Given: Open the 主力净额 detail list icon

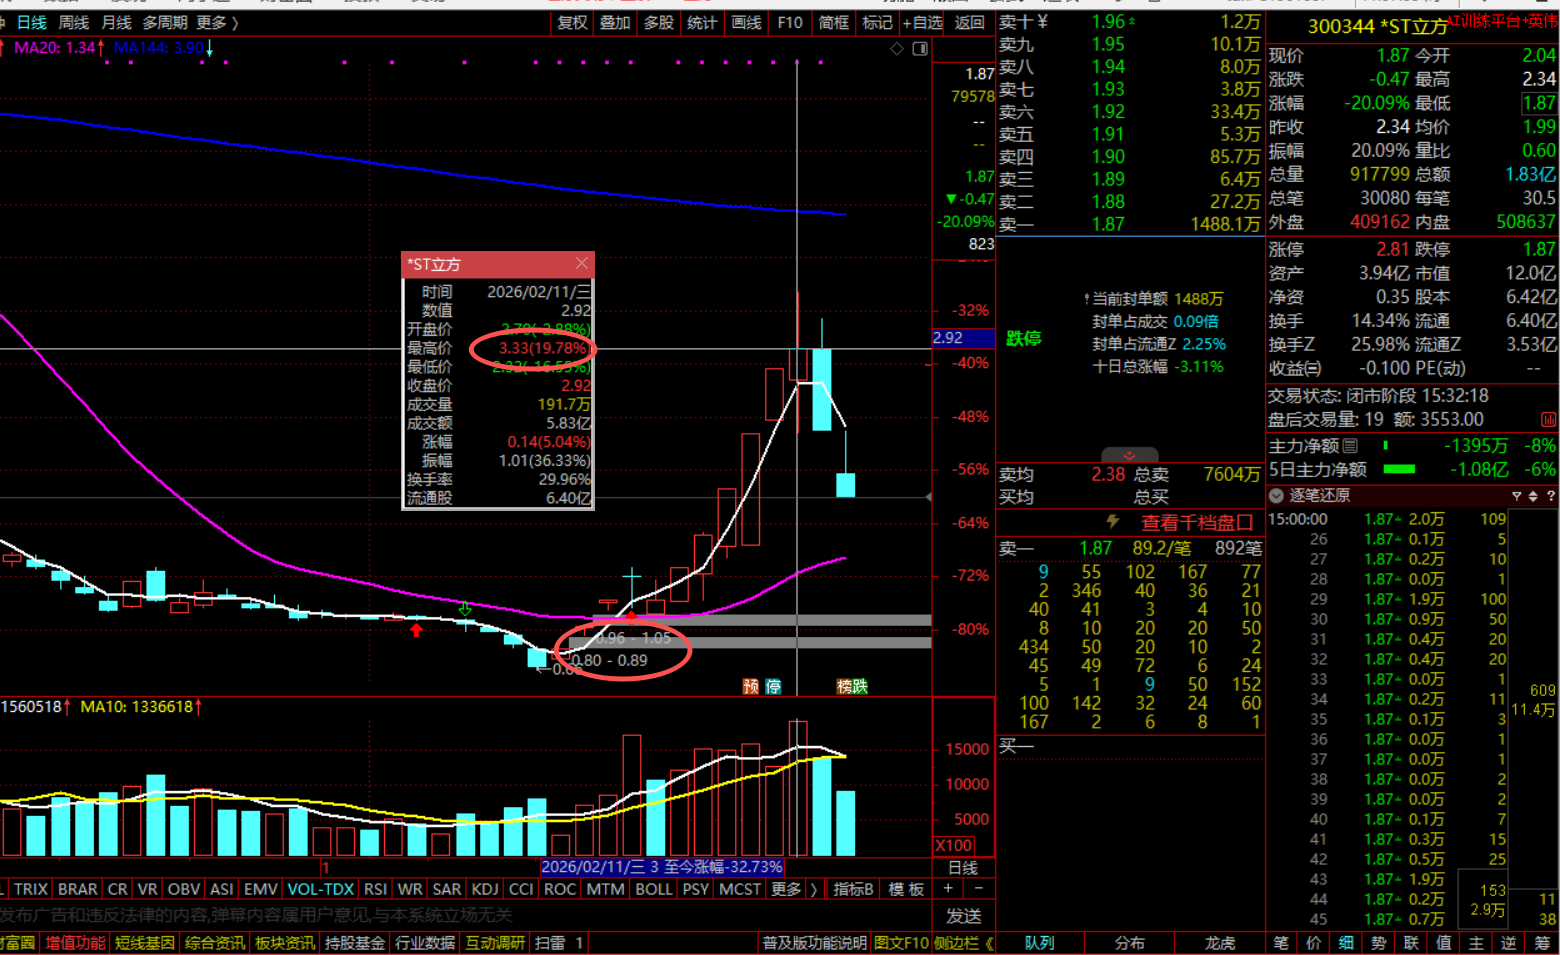Looking at the screenshot, I should 1351,446.
